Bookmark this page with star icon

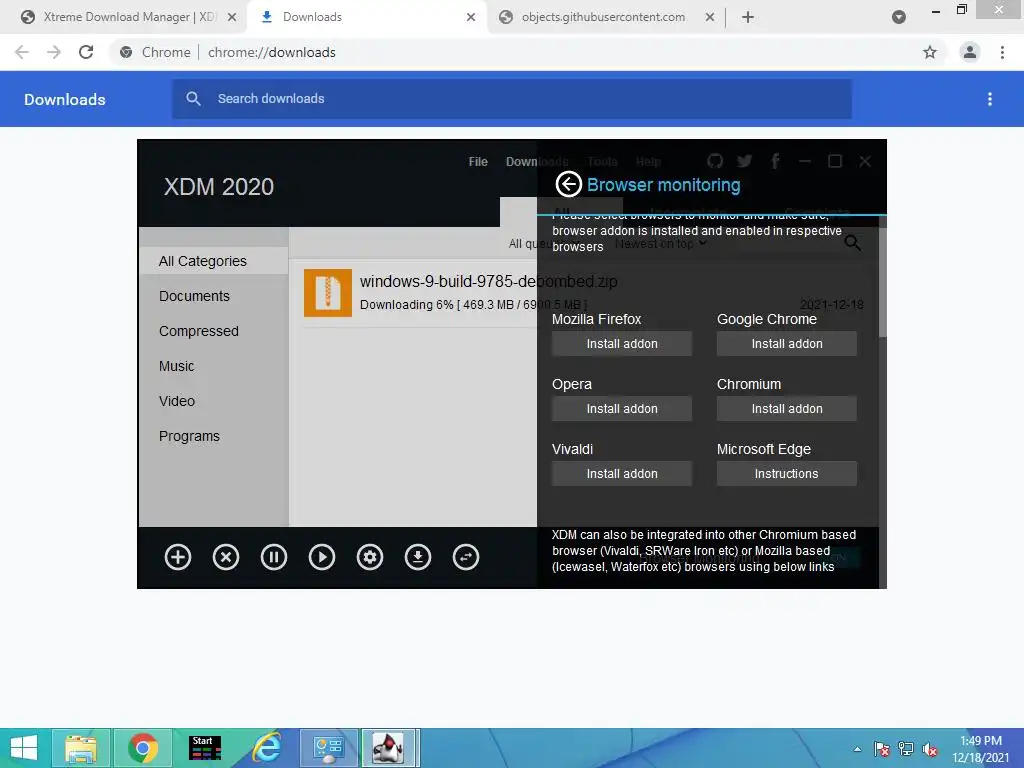pos(930,52)
